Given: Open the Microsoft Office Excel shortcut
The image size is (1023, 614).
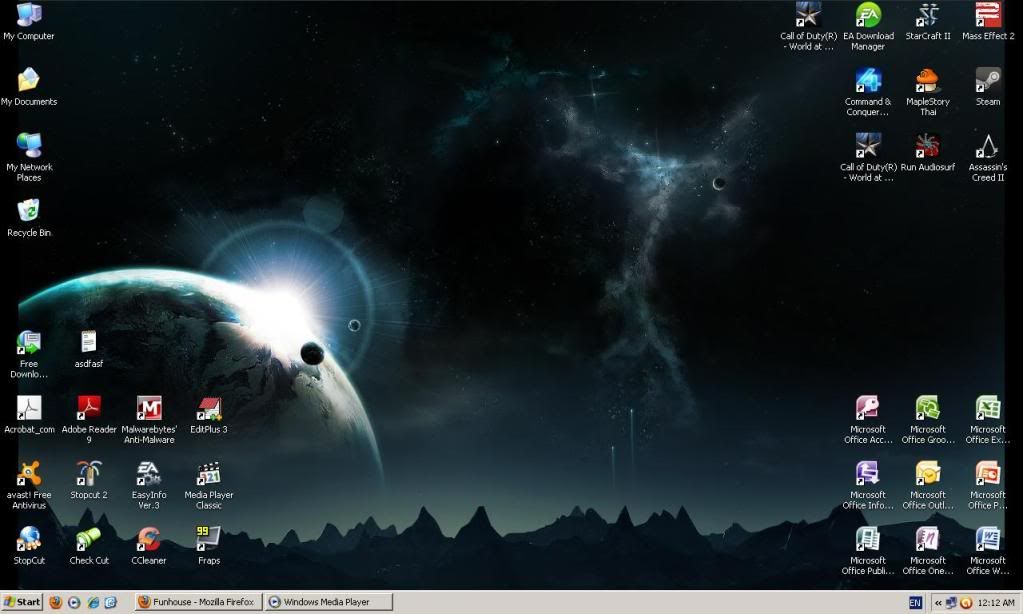Looking at the screenshot, I should point(988,408).
